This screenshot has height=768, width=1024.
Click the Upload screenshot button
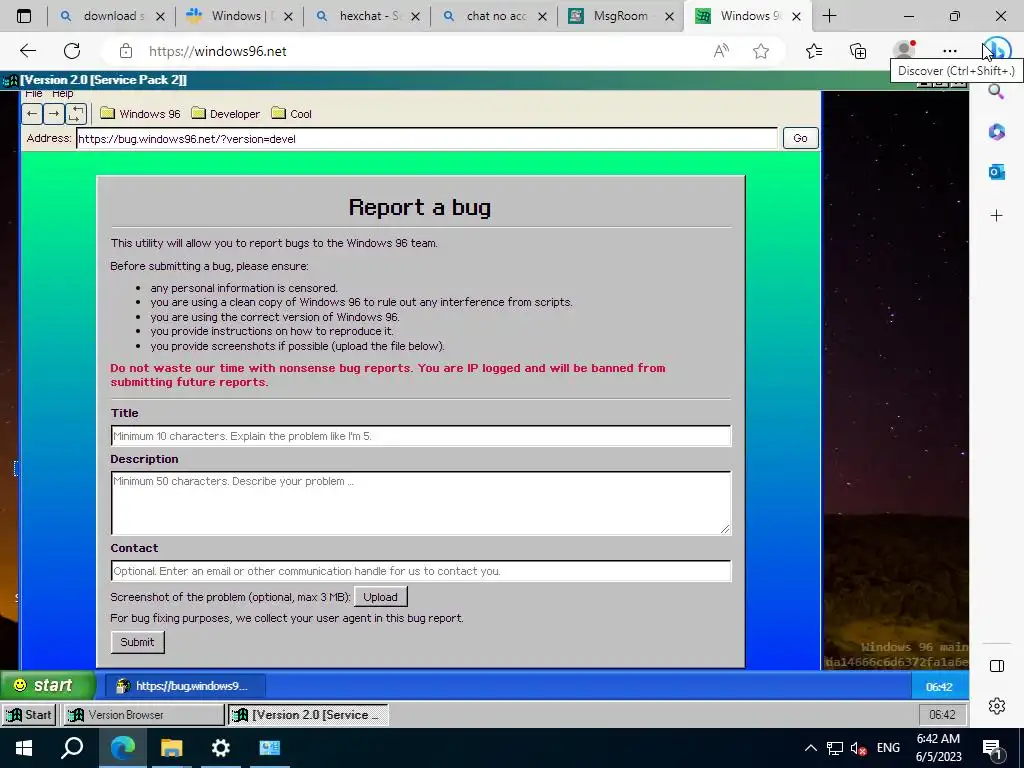tap(380, 597)
